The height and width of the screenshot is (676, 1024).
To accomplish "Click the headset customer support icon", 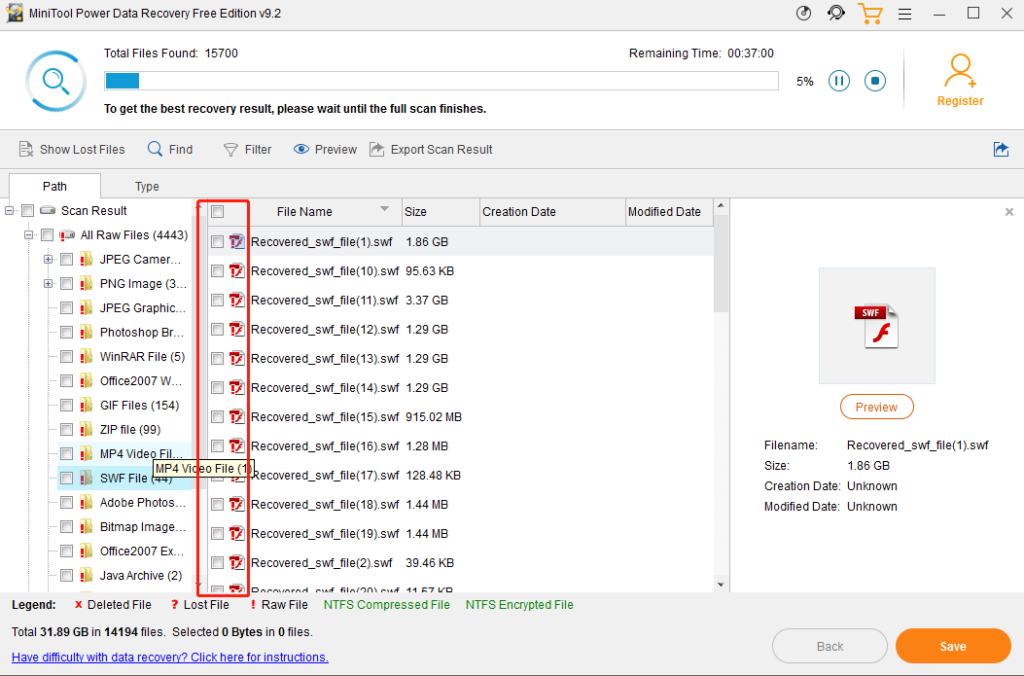I will [836, 13].
